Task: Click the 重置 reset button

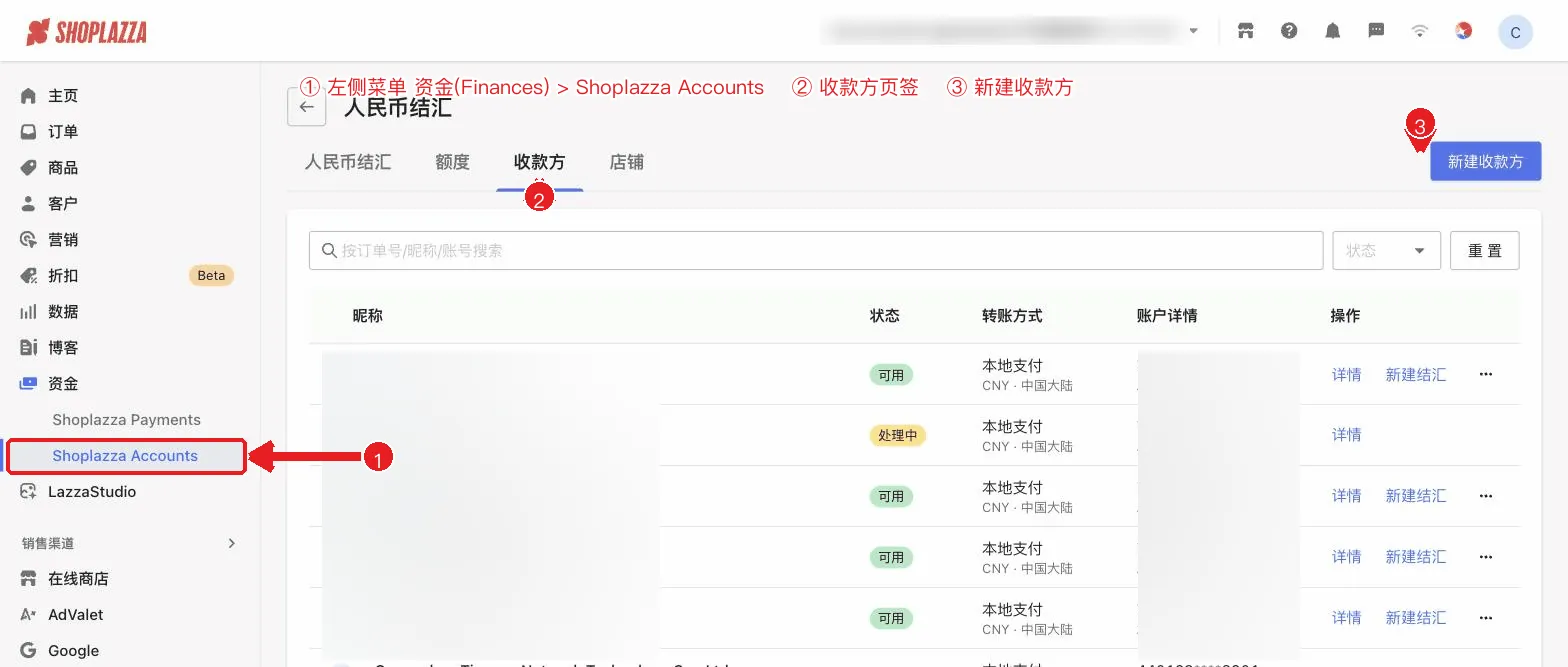Action: (1484, 251)
